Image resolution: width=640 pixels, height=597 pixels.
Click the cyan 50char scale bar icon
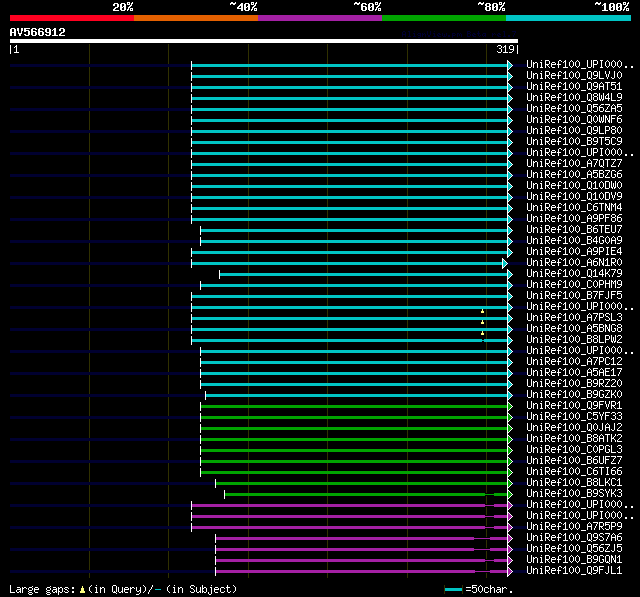pyautogui.click(x=453, y=590)
